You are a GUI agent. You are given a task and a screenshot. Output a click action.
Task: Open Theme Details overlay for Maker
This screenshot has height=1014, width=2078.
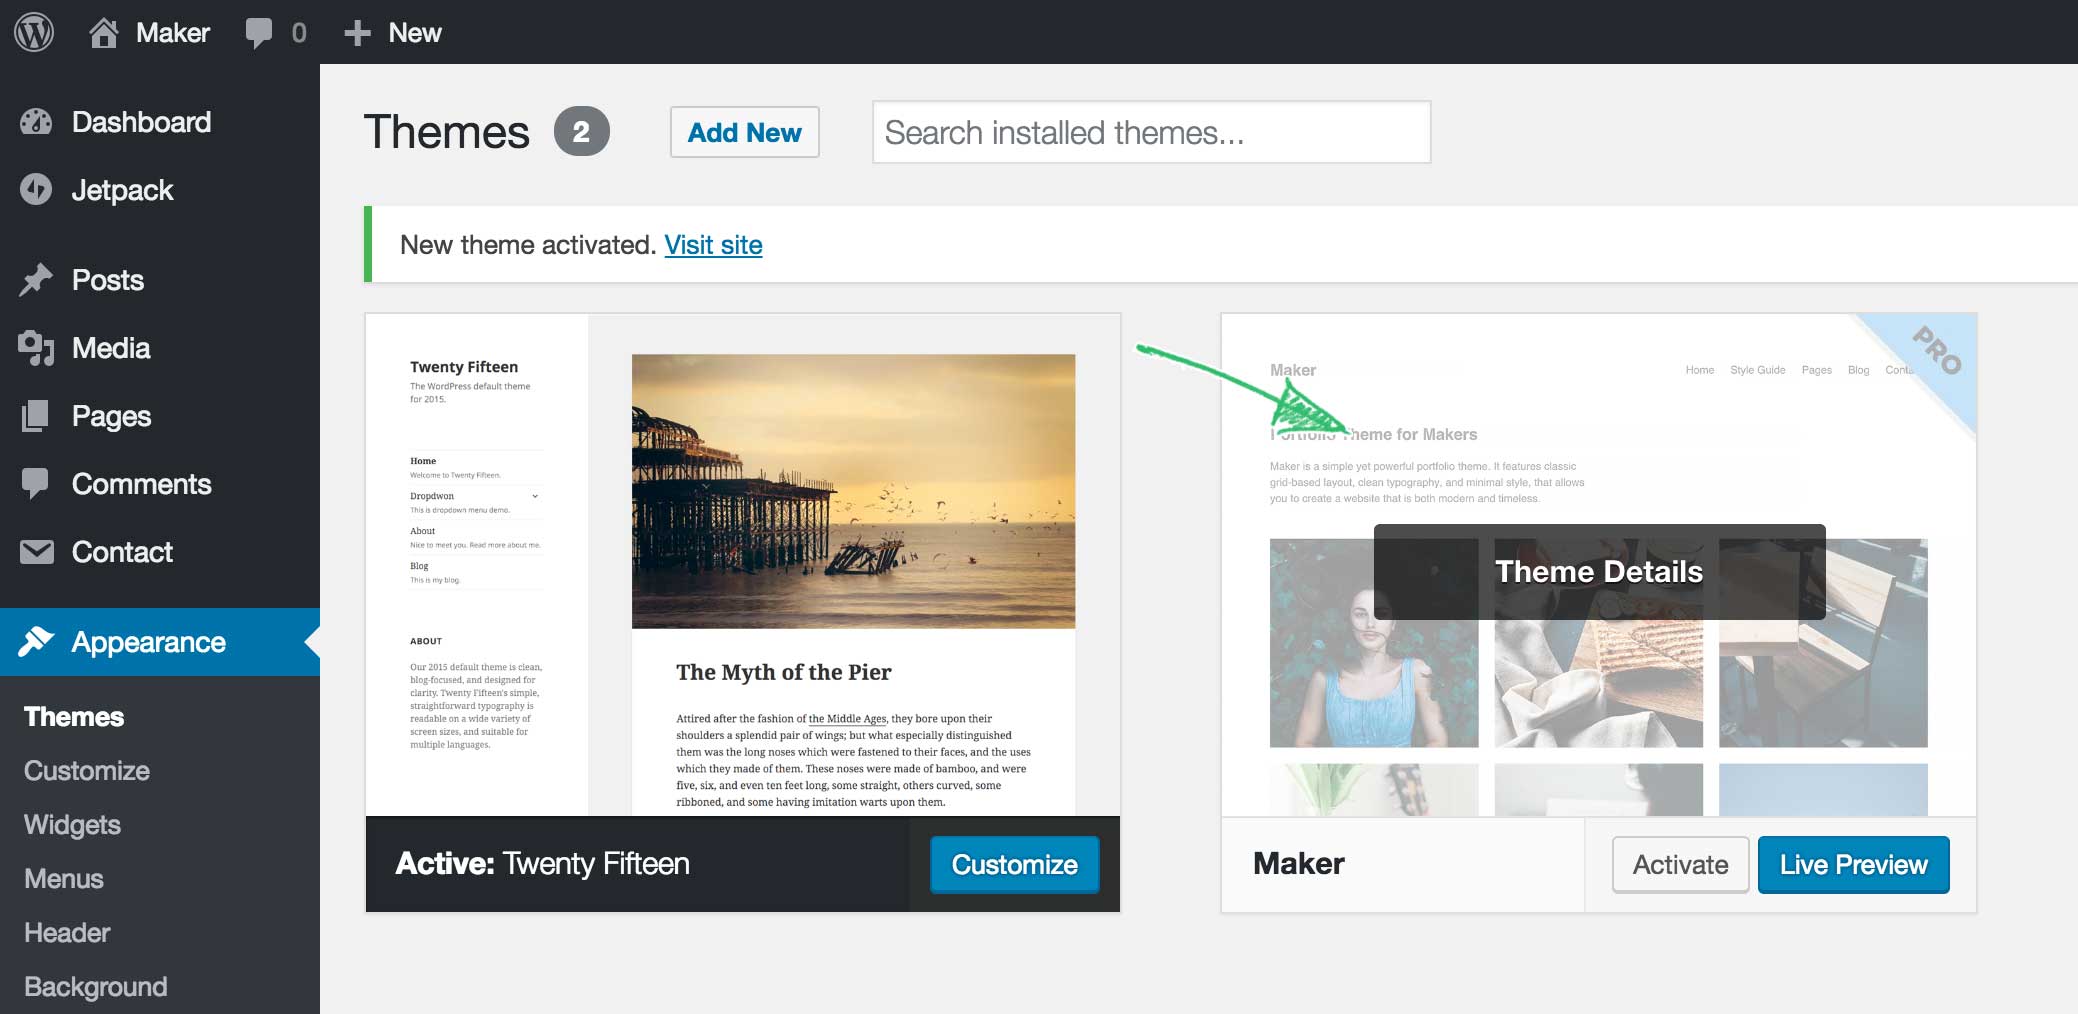(x=1600, y=572)
